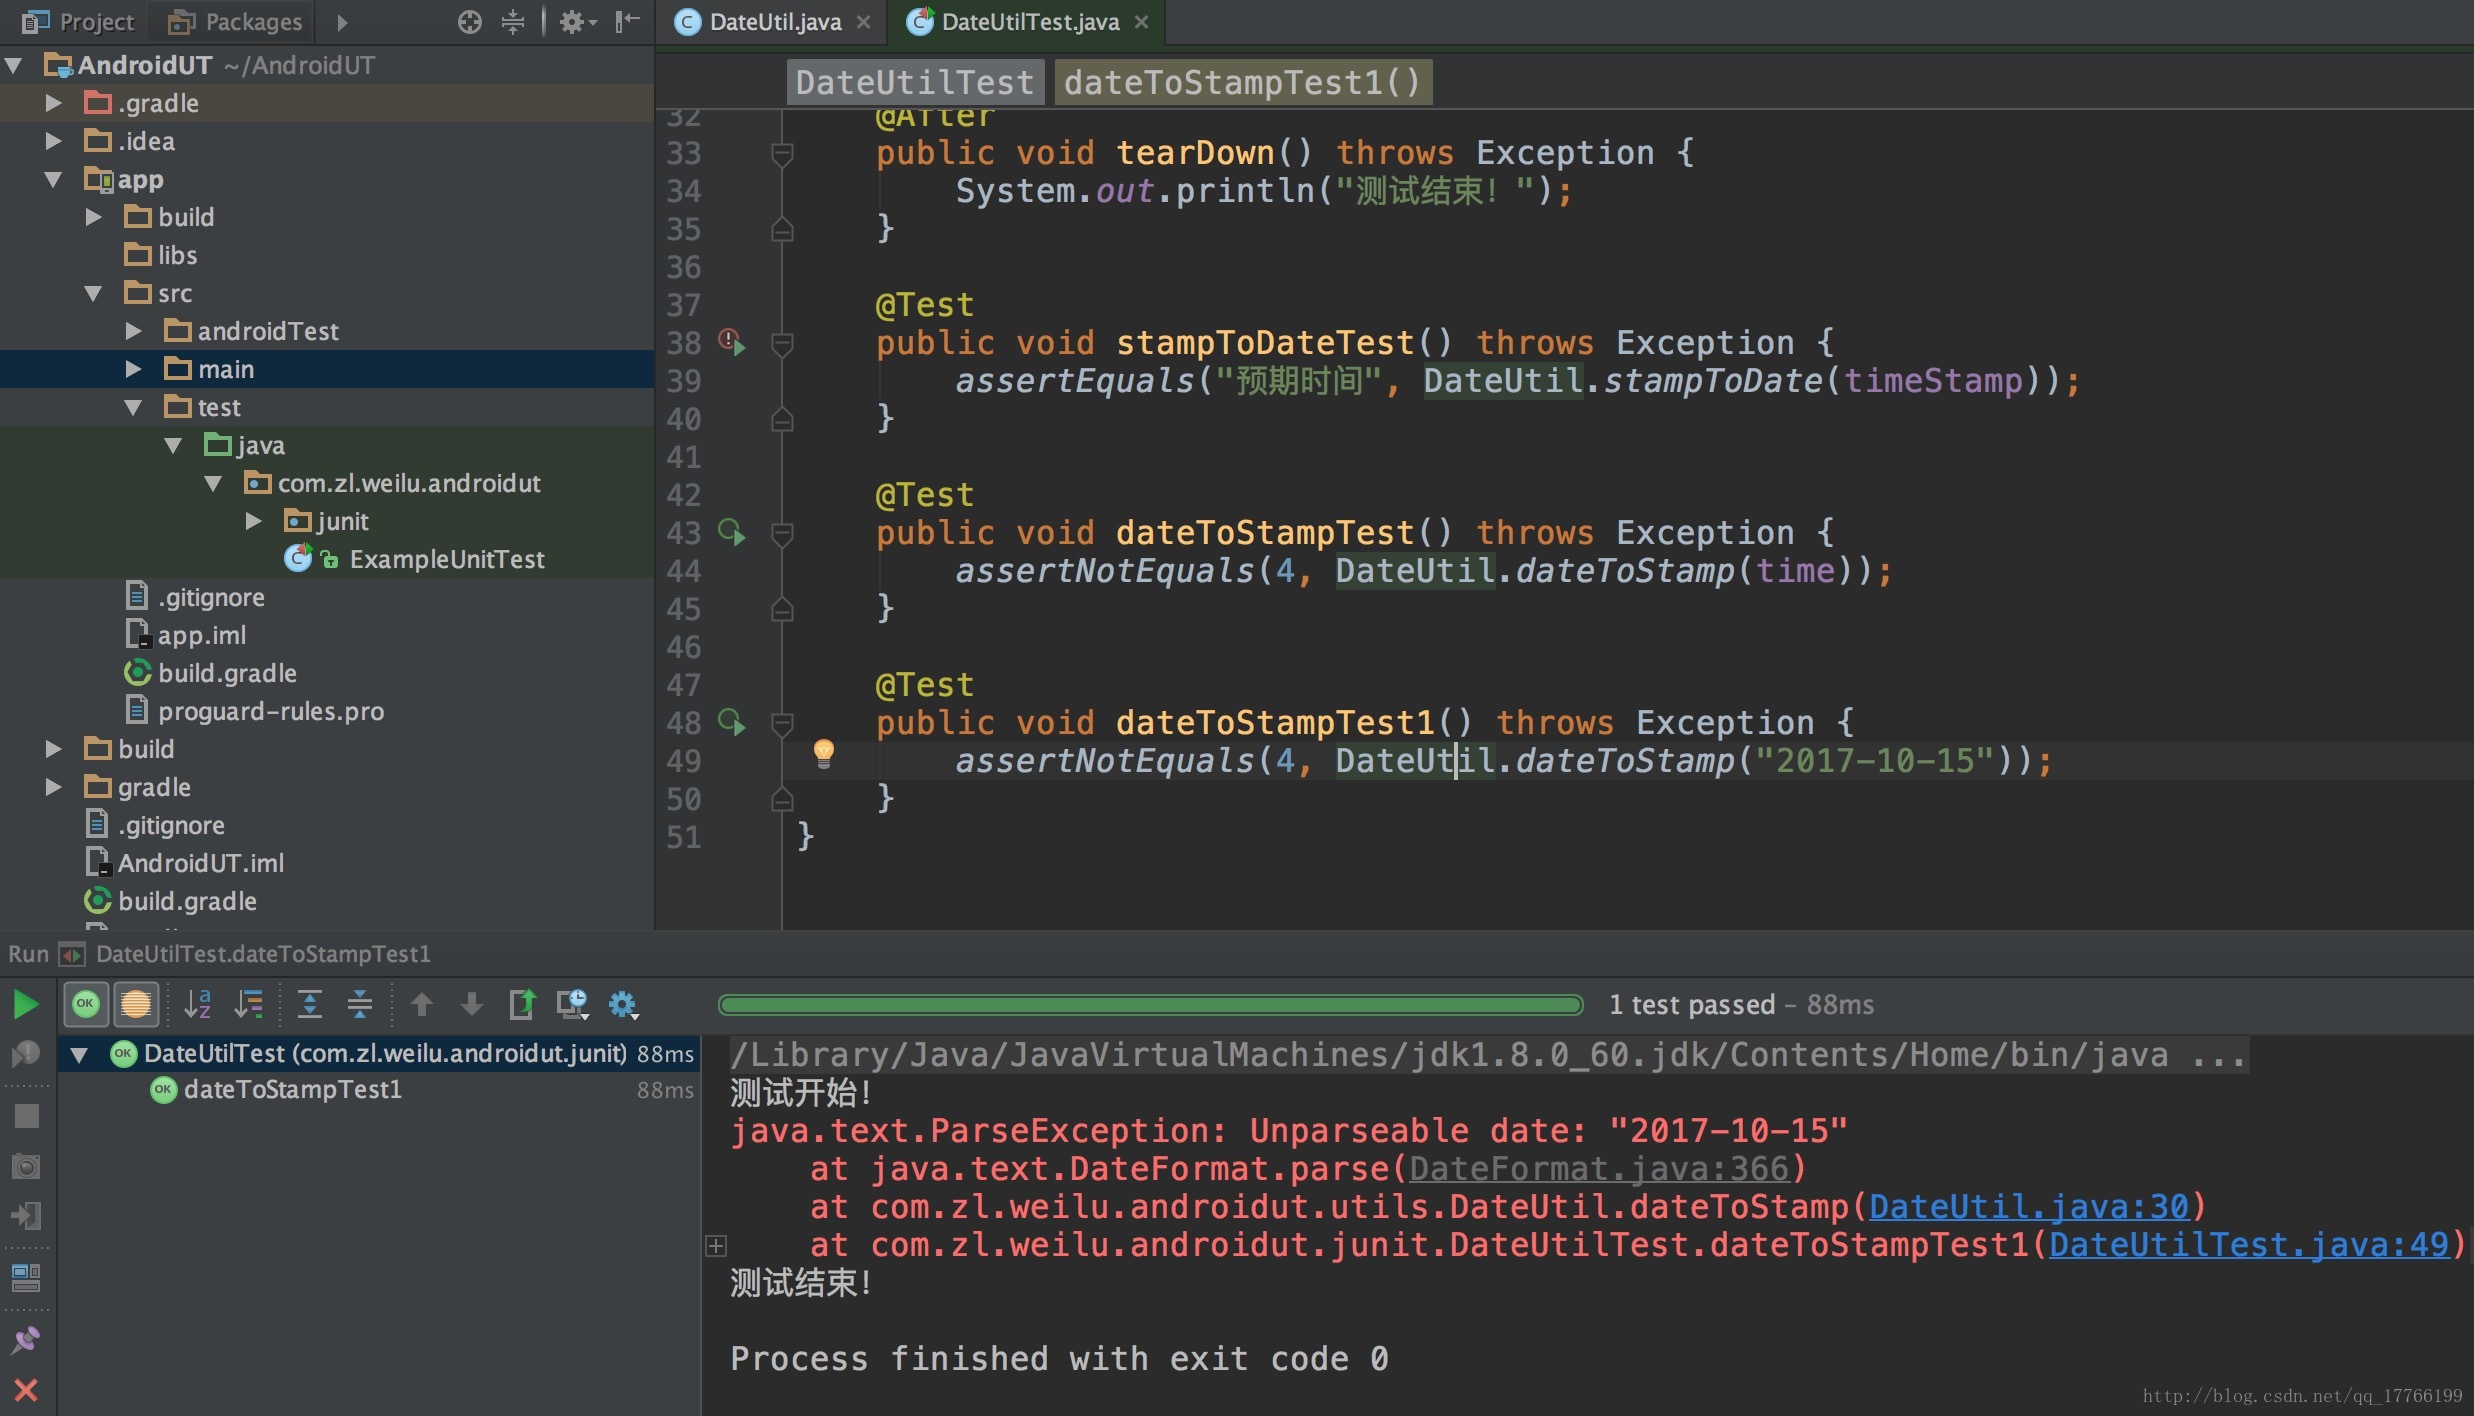The image size is (2474, 1416).
Task: Collapse the app module folder
Action: click(x=54, y=180)
